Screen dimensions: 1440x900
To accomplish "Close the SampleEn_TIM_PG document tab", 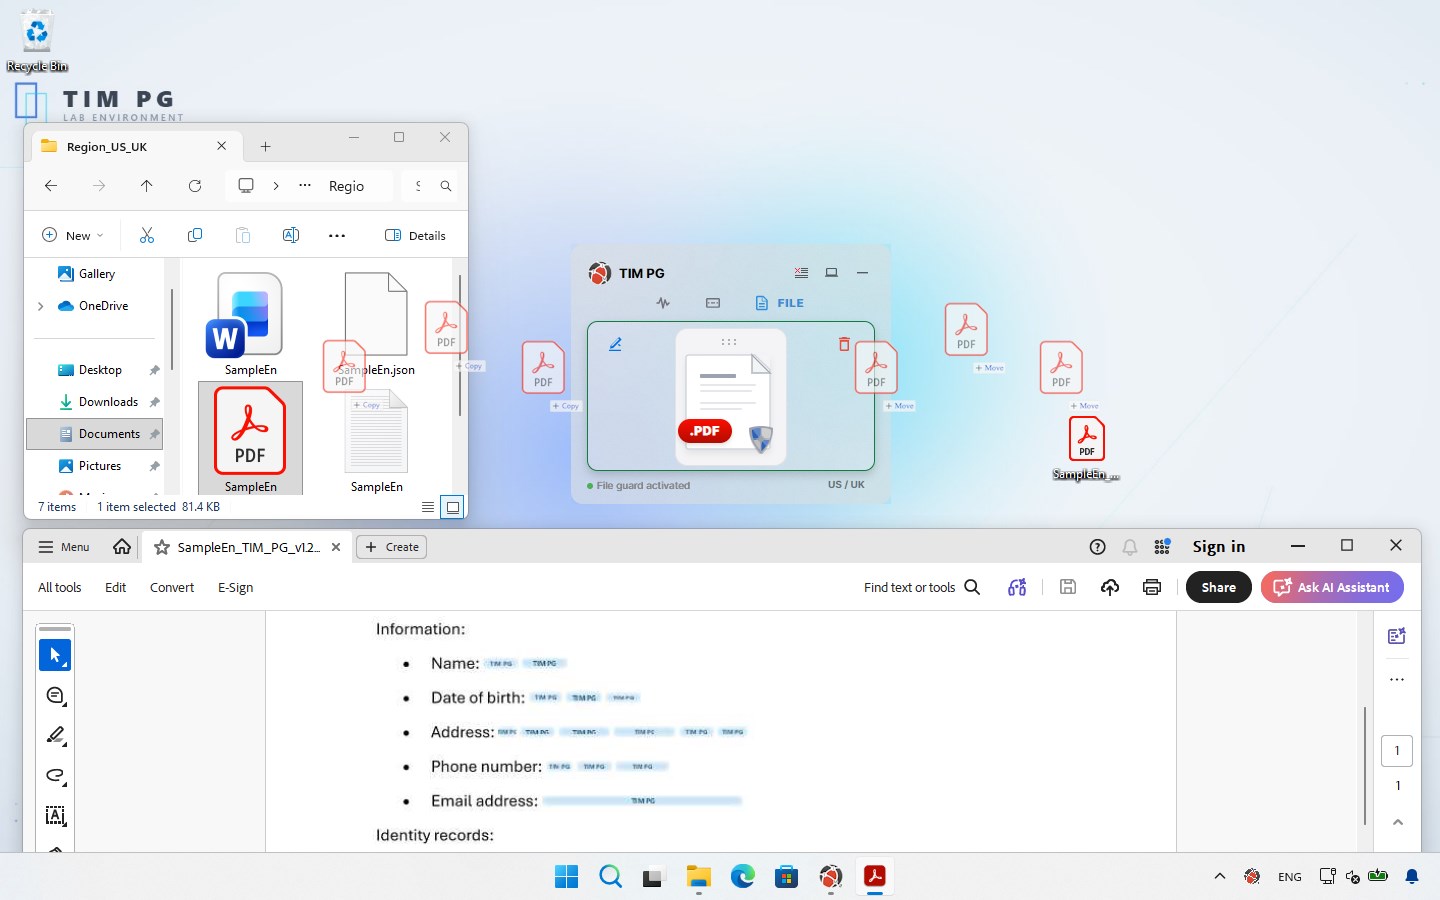I will (336, 547).
